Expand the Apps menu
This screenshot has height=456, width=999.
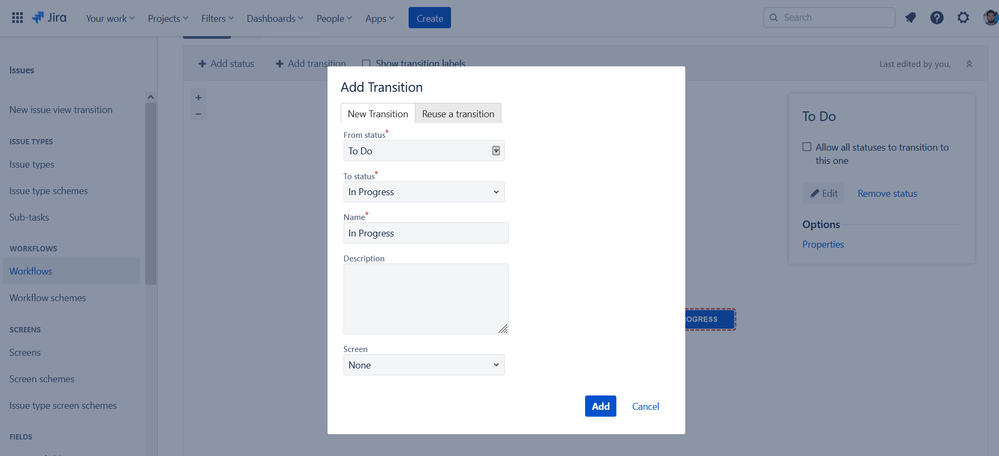(380, 18)
